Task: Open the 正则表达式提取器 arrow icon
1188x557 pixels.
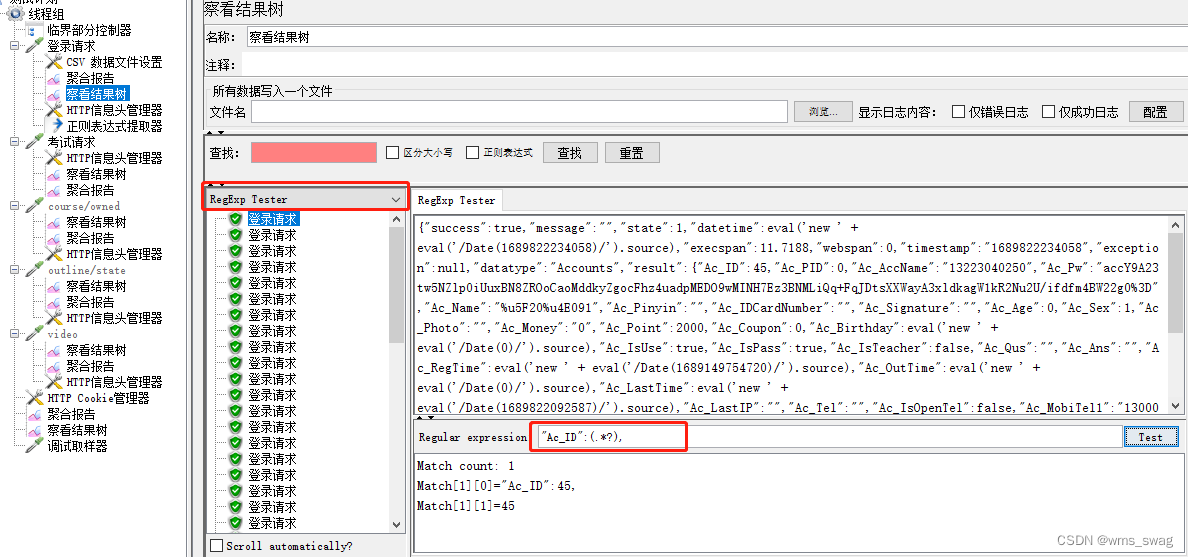Action: [54, 126]
